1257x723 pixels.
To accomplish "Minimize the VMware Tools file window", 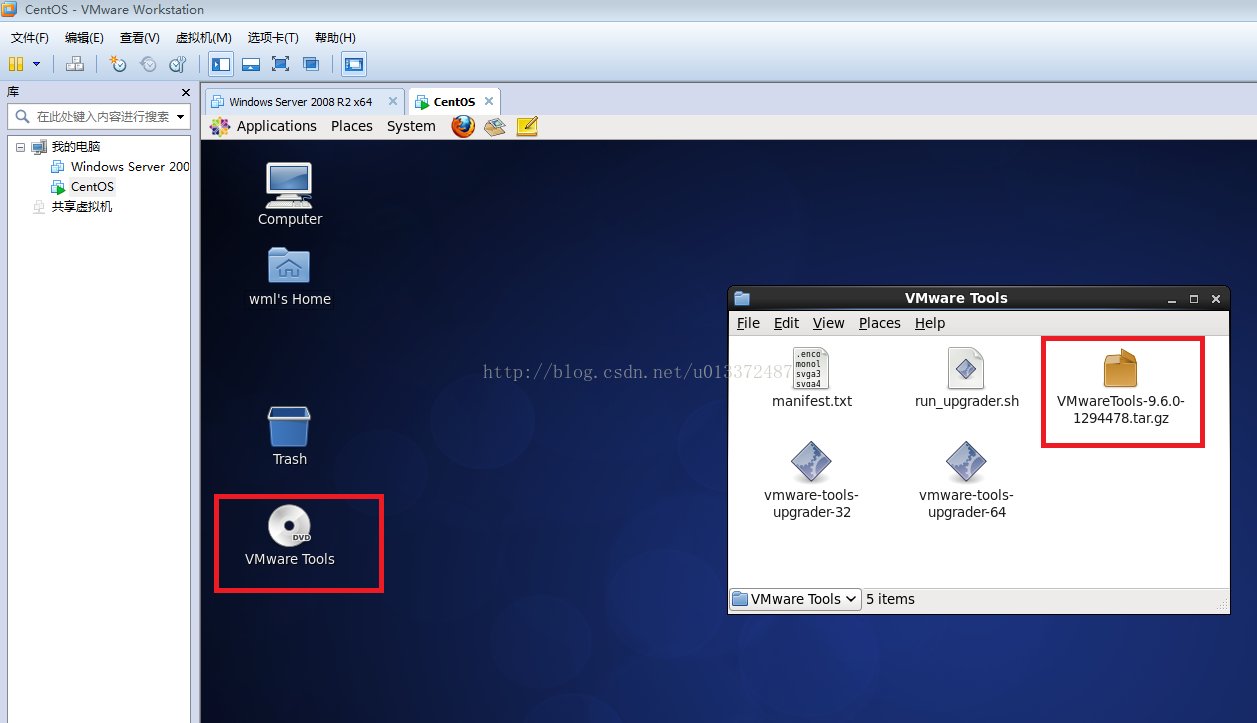I will 1171,299.
